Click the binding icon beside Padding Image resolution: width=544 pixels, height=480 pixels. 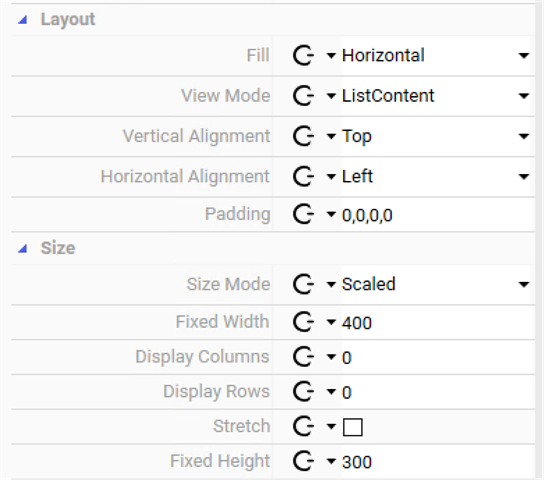click(303, 214)
